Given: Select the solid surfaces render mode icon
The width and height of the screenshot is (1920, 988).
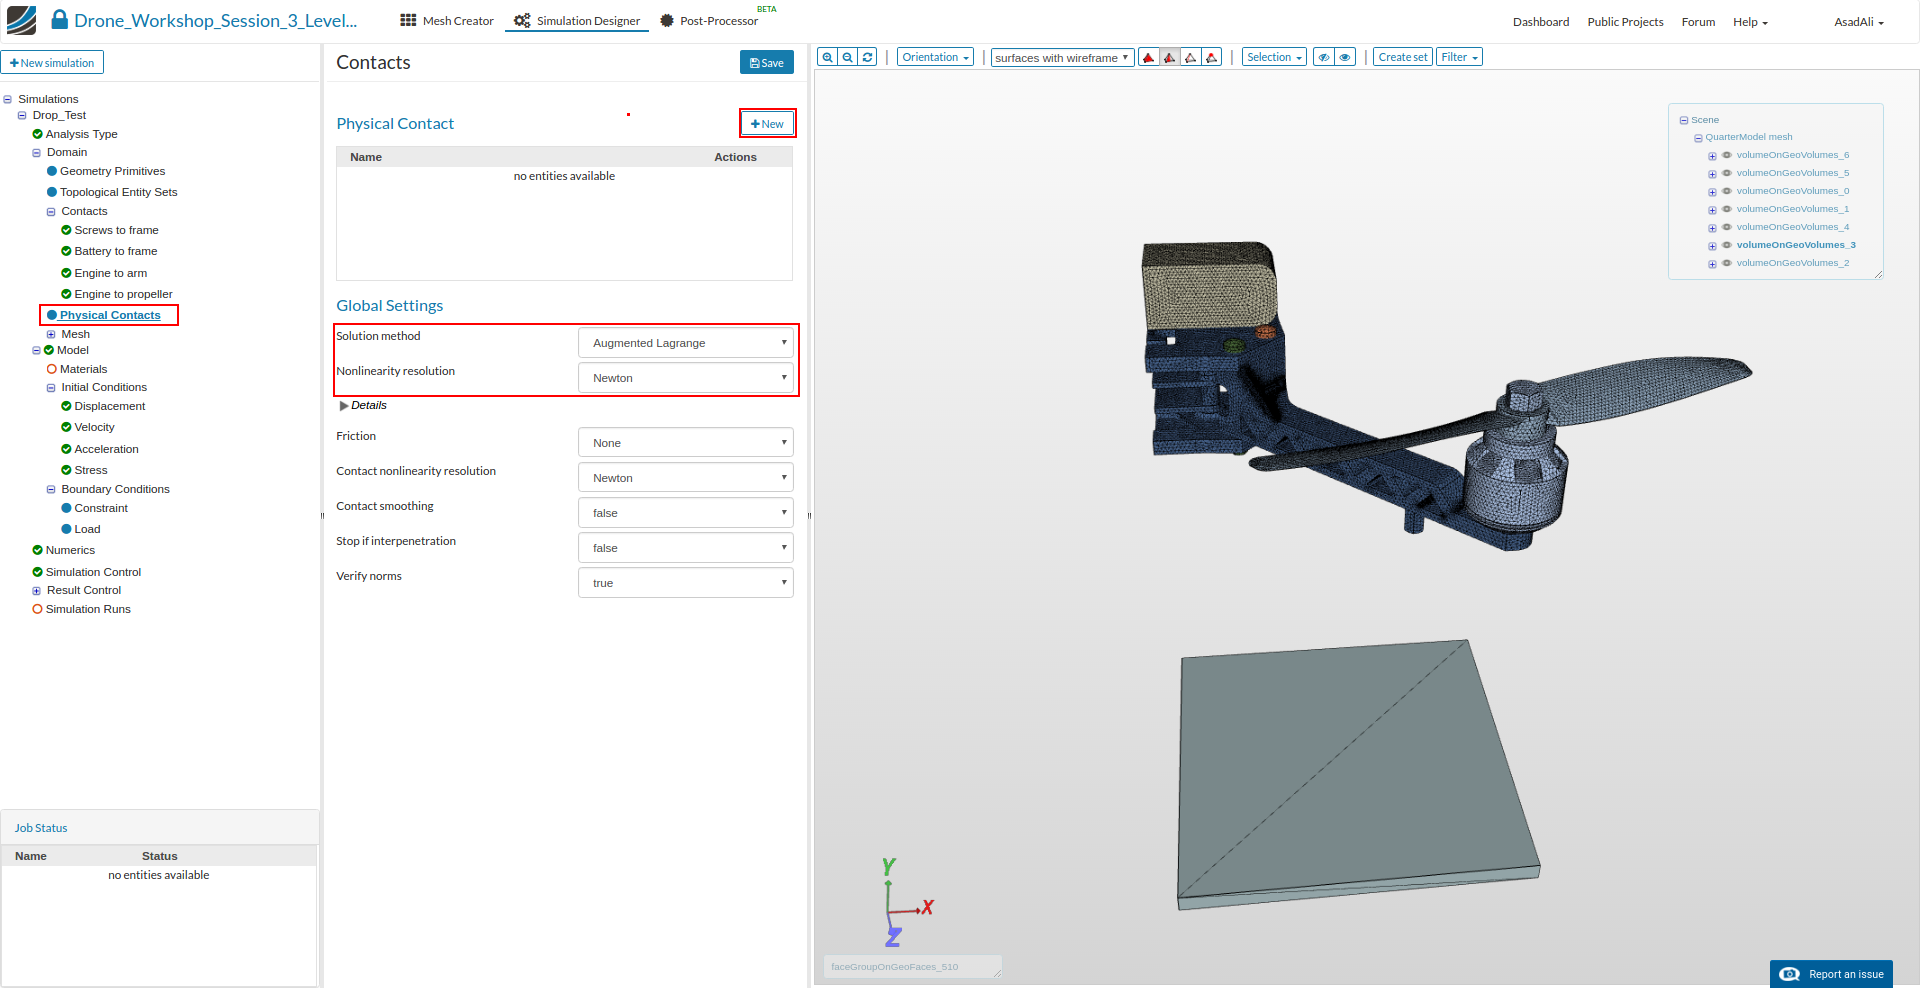Looking at the screenshot, I should pyautogui.click(x=1149, y=57).
